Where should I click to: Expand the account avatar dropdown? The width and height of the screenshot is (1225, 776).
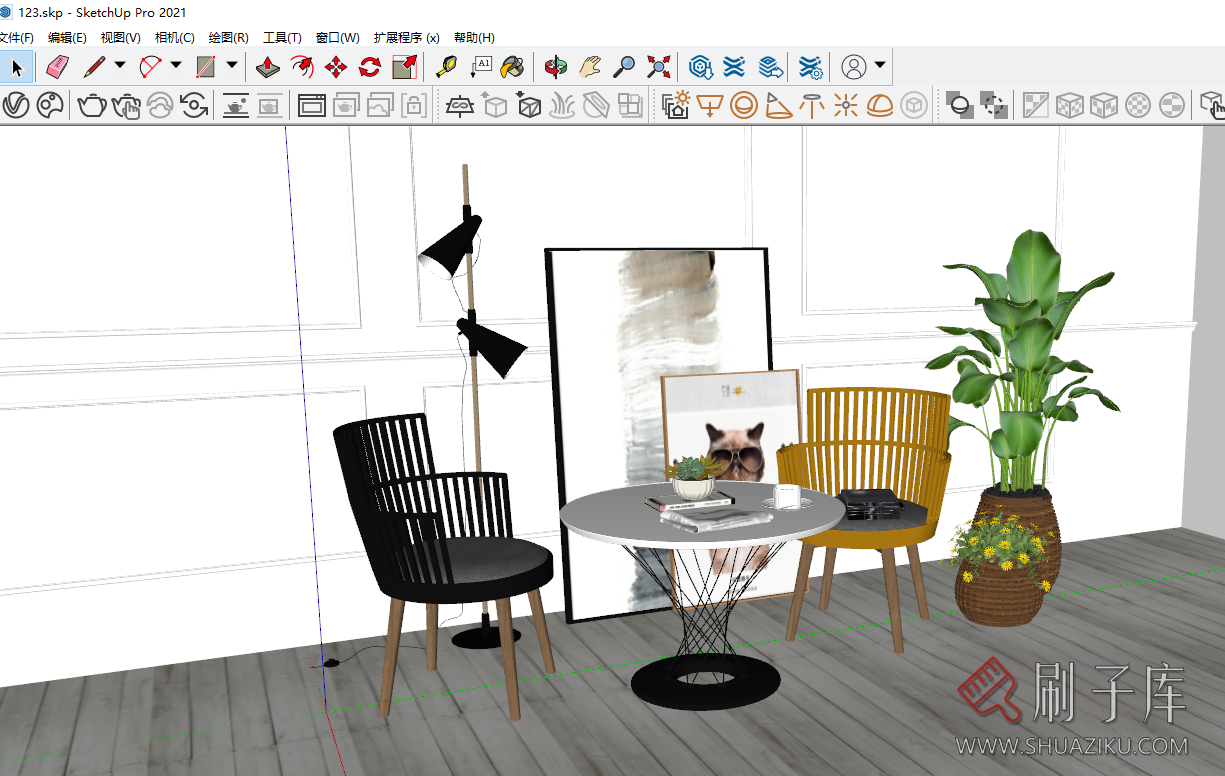(877, 66)
